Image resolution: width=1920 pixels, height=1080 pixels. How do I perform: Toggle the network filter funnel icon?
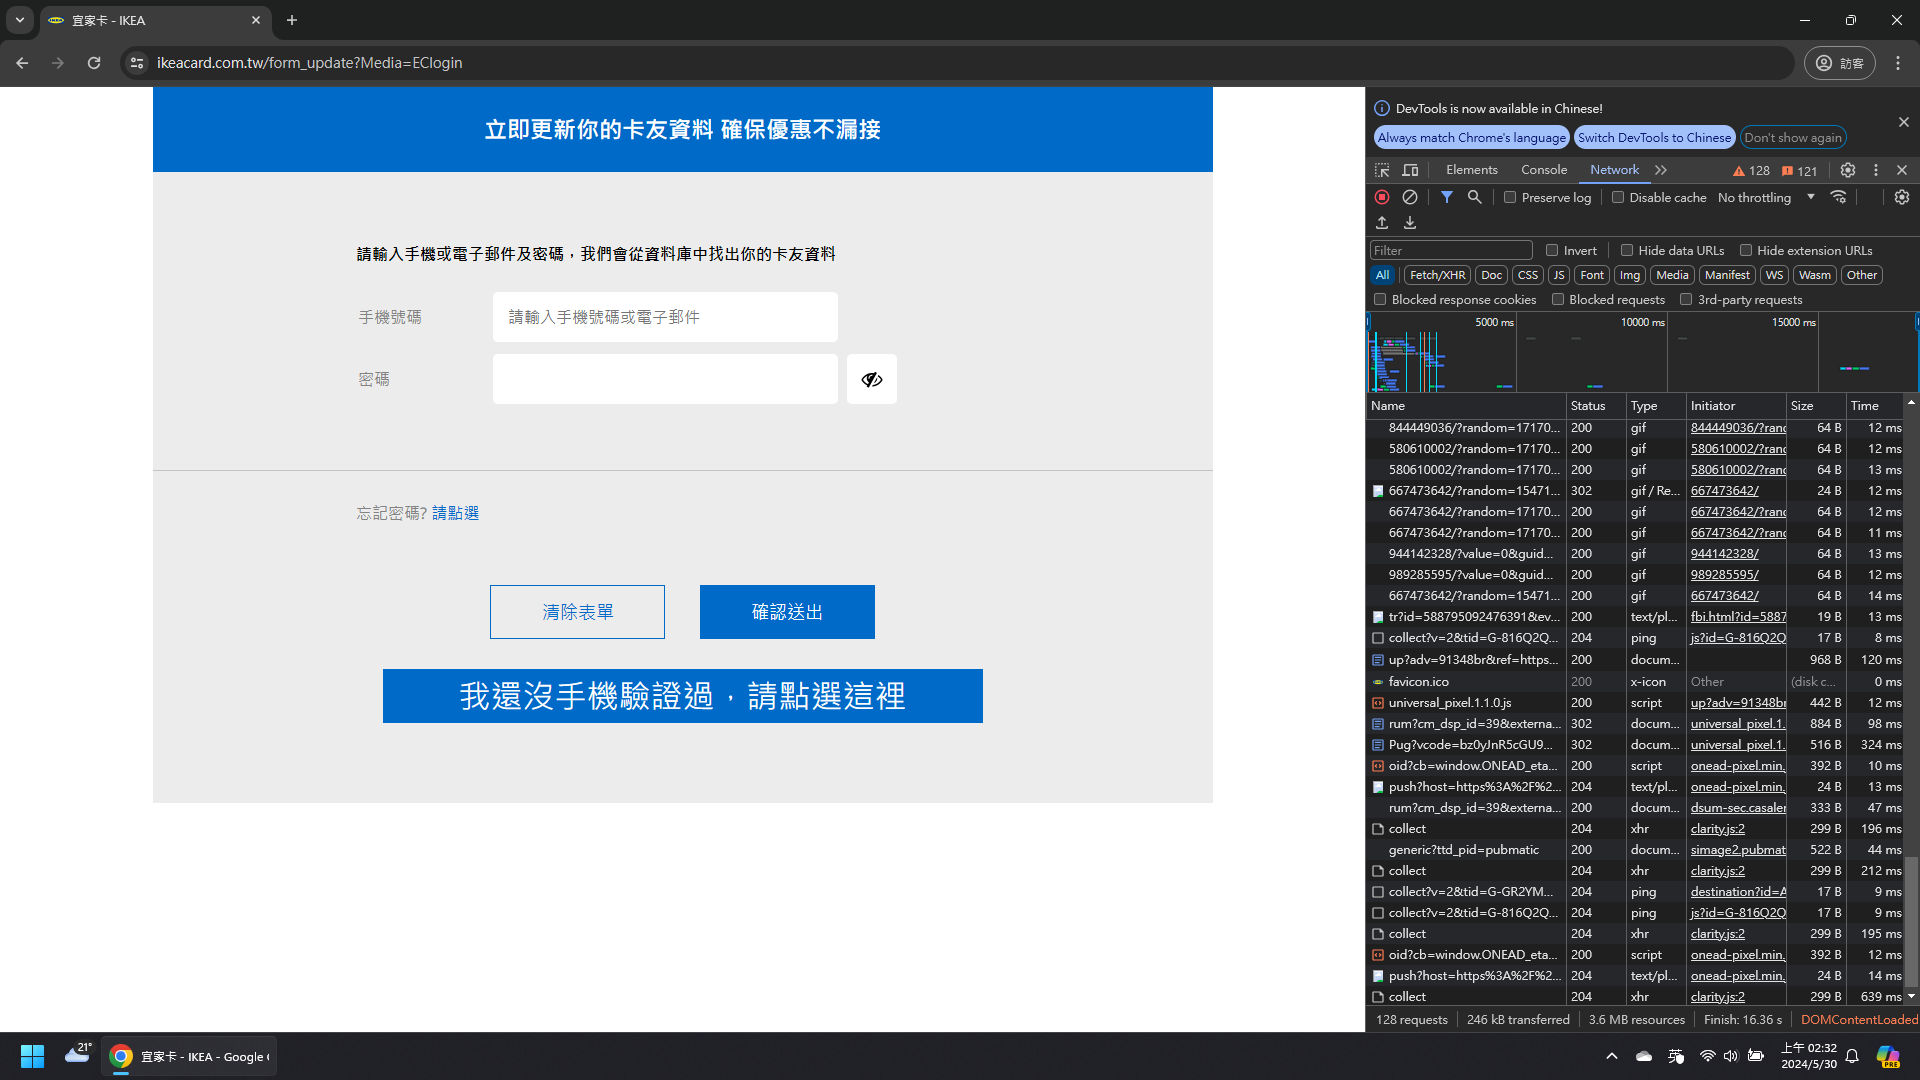tap(1446, 197)
